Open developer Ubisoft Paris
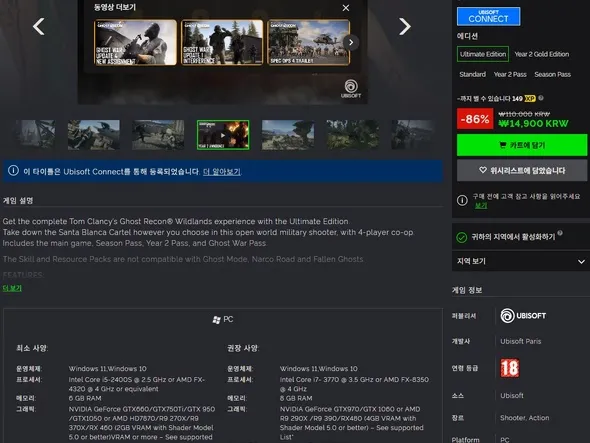The image size is (590, 443). [x=520, y=341]
